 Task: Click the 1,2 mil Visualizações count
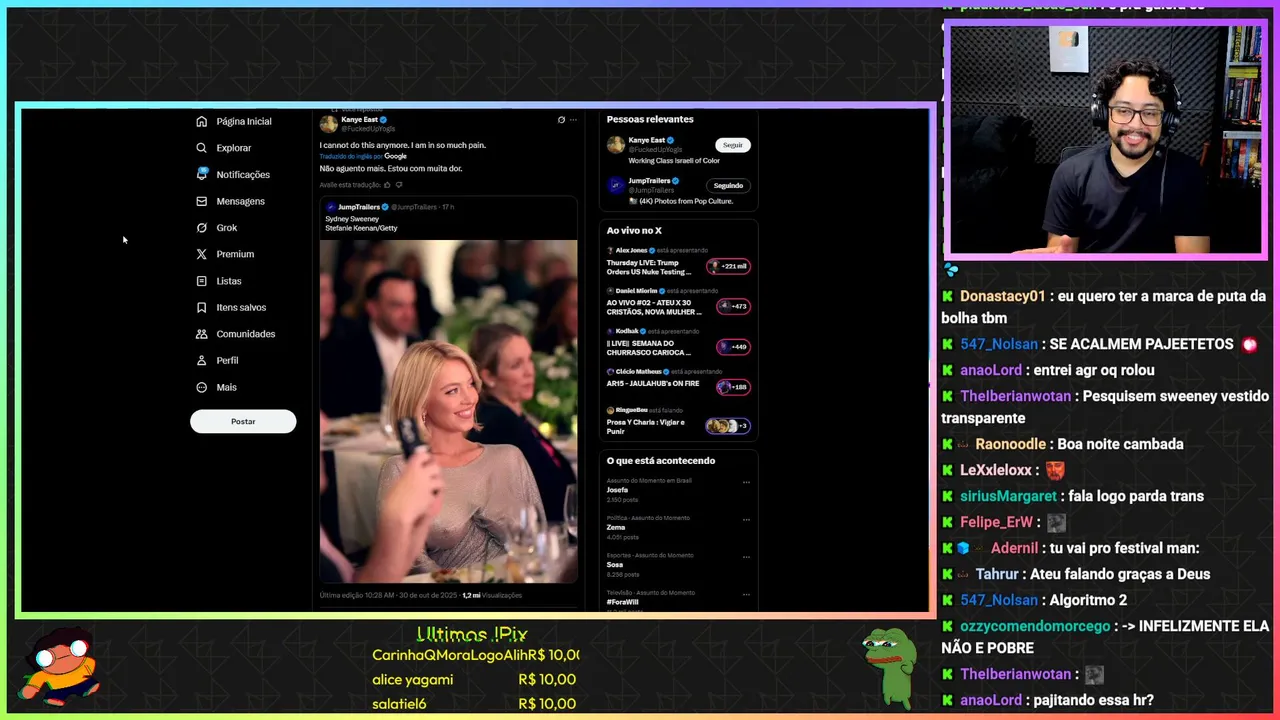click(492, 595)
